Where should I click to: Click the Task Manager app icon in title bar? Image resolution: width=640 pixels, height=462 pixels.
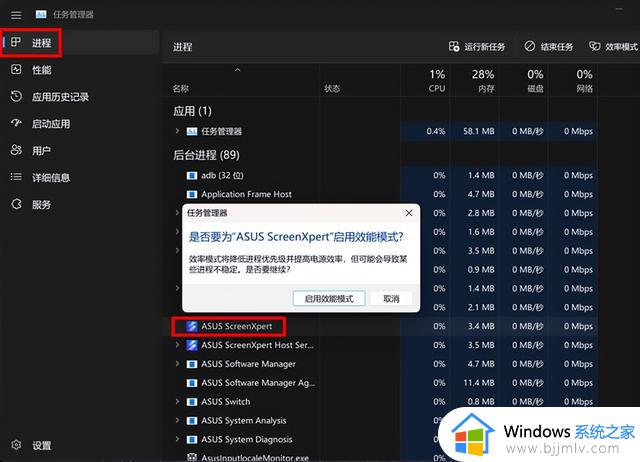point(41,15)
